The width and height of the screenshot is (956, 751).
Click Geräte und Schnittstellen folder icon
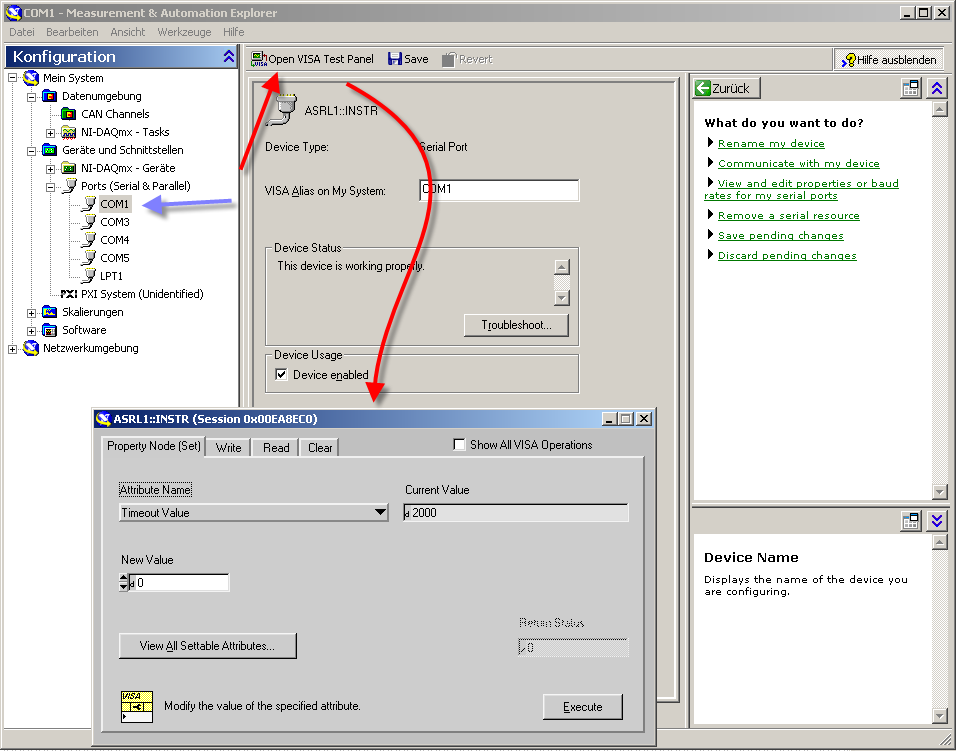pos(49,150)
